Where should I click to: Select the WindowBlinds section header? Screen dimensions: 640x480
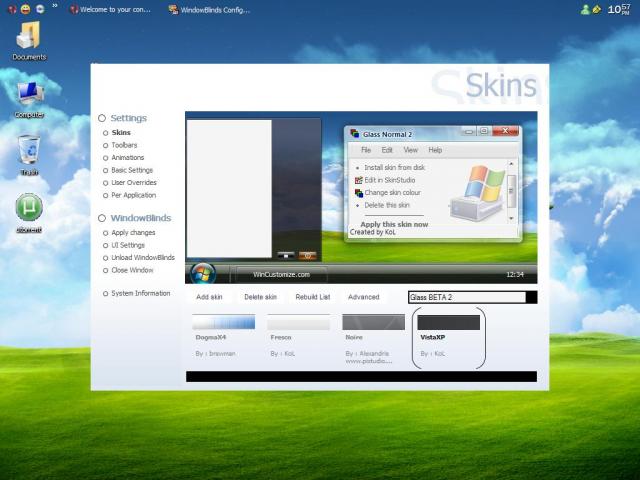coord(141,218)
